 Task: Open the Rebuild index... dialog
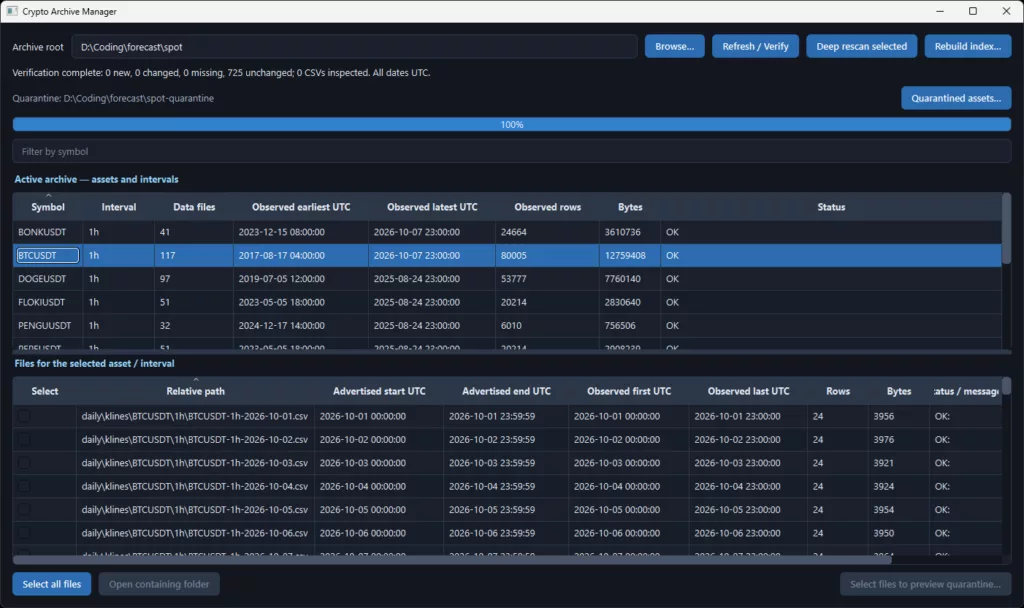[x=967, y=46]
